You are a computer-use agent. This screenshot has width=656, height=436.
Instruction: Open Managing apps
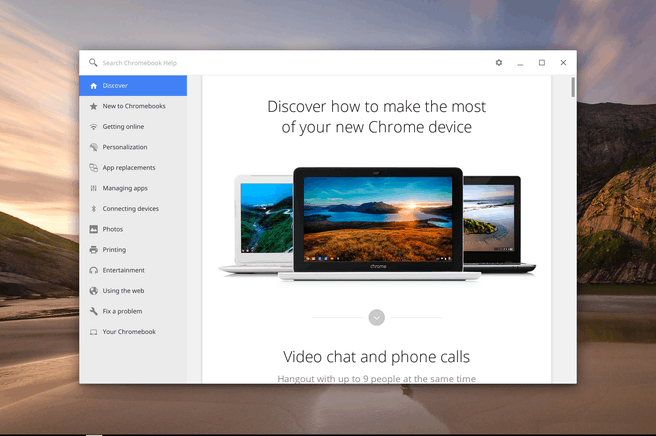133,188
